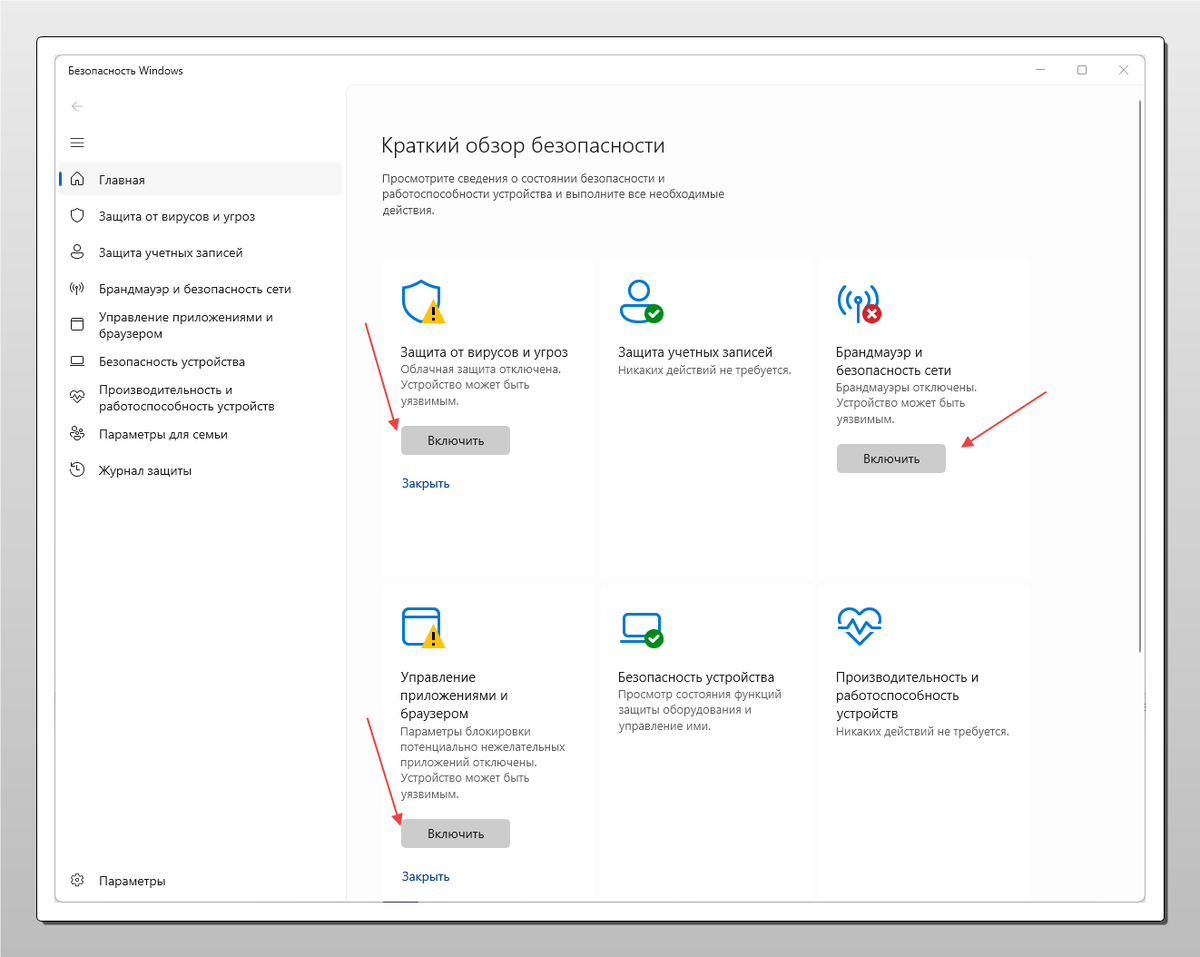Open Параметры для семьи in sidebar
The image size is (1200, 957).
(201, 434)
